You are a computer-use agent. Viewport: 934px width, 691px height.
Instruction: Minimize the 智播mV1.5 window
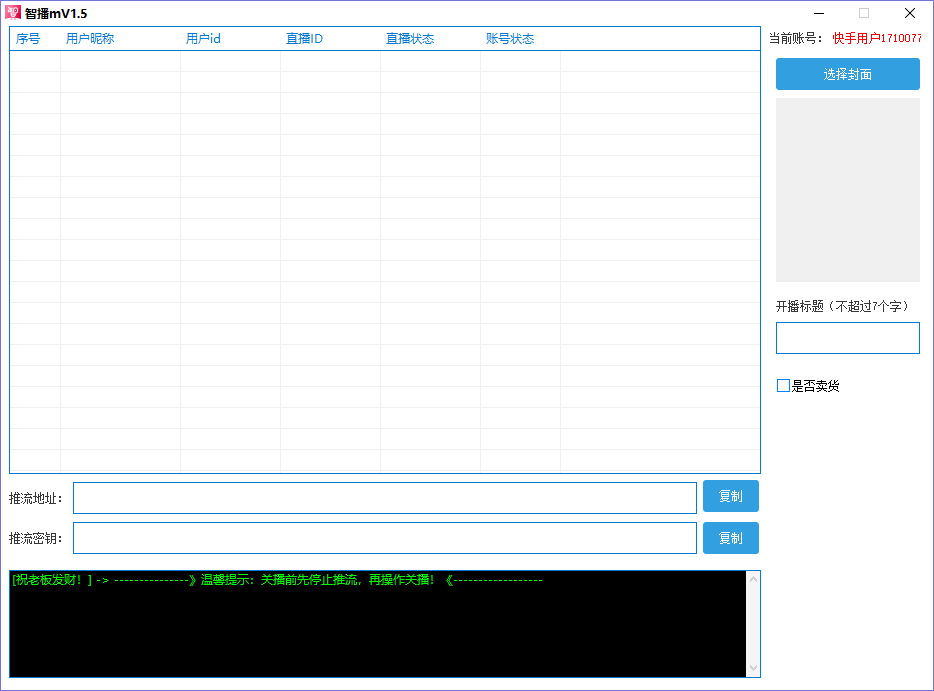coord(819,13)
